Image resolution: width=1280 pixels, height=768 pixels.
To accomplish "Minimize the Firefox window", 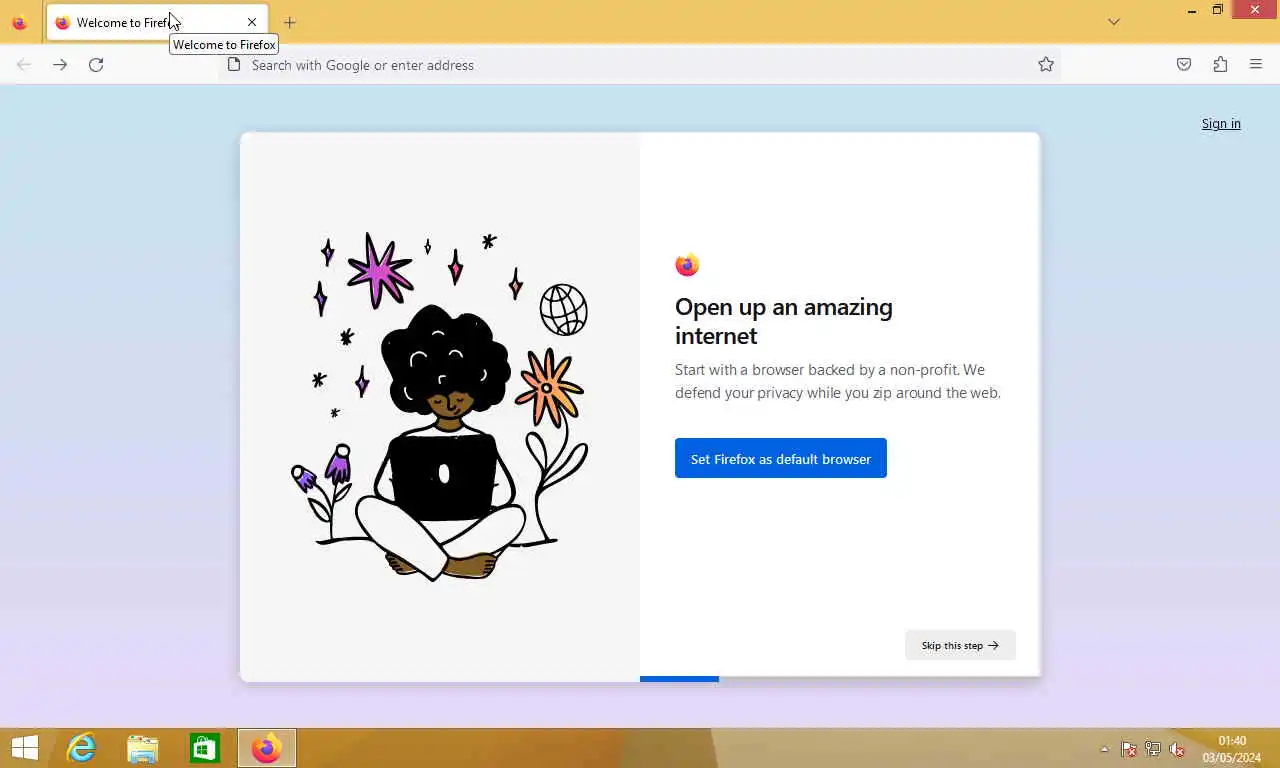I will click(x=1191, y=10).
